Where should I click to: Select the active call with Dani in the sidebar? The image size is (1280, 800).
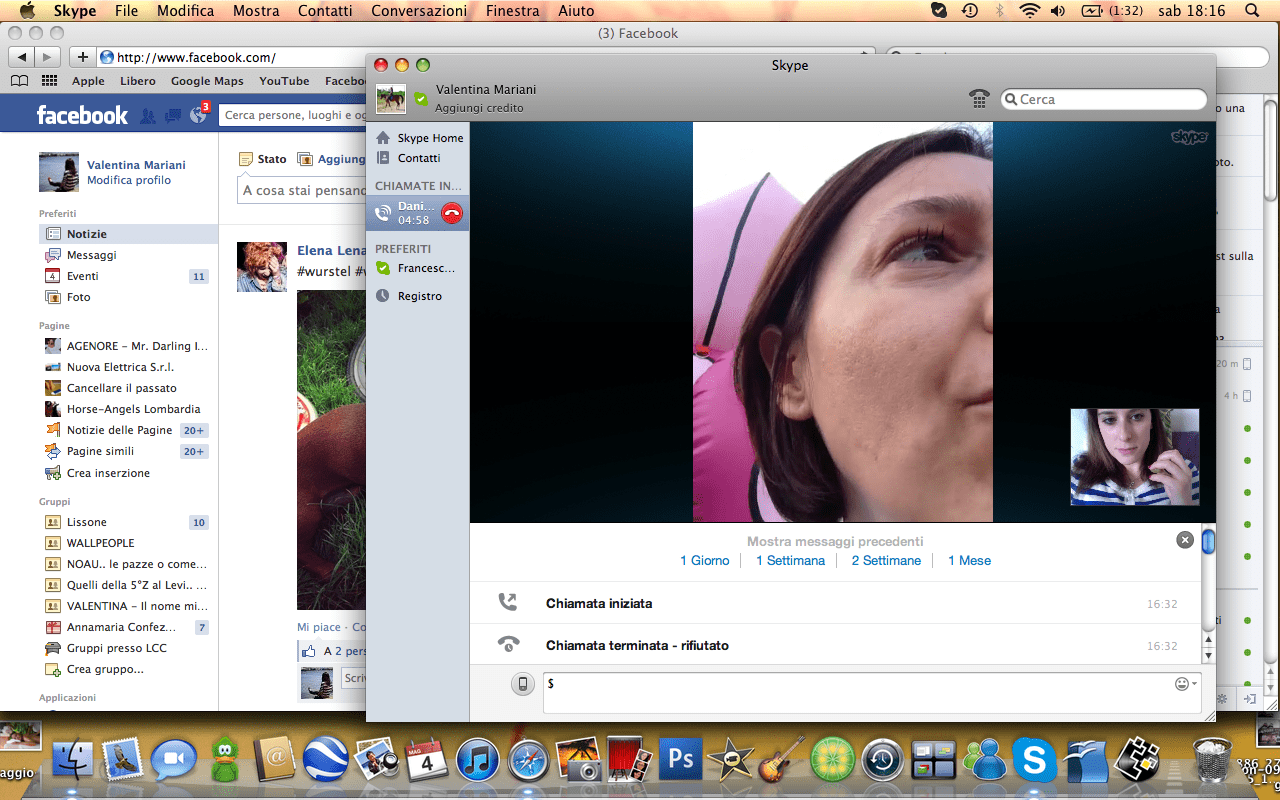(x=418, y=213)
